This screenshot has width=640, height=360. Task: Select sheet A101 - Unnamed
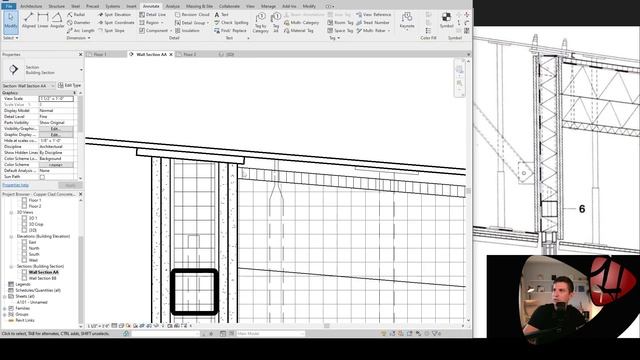pos(32,302)
